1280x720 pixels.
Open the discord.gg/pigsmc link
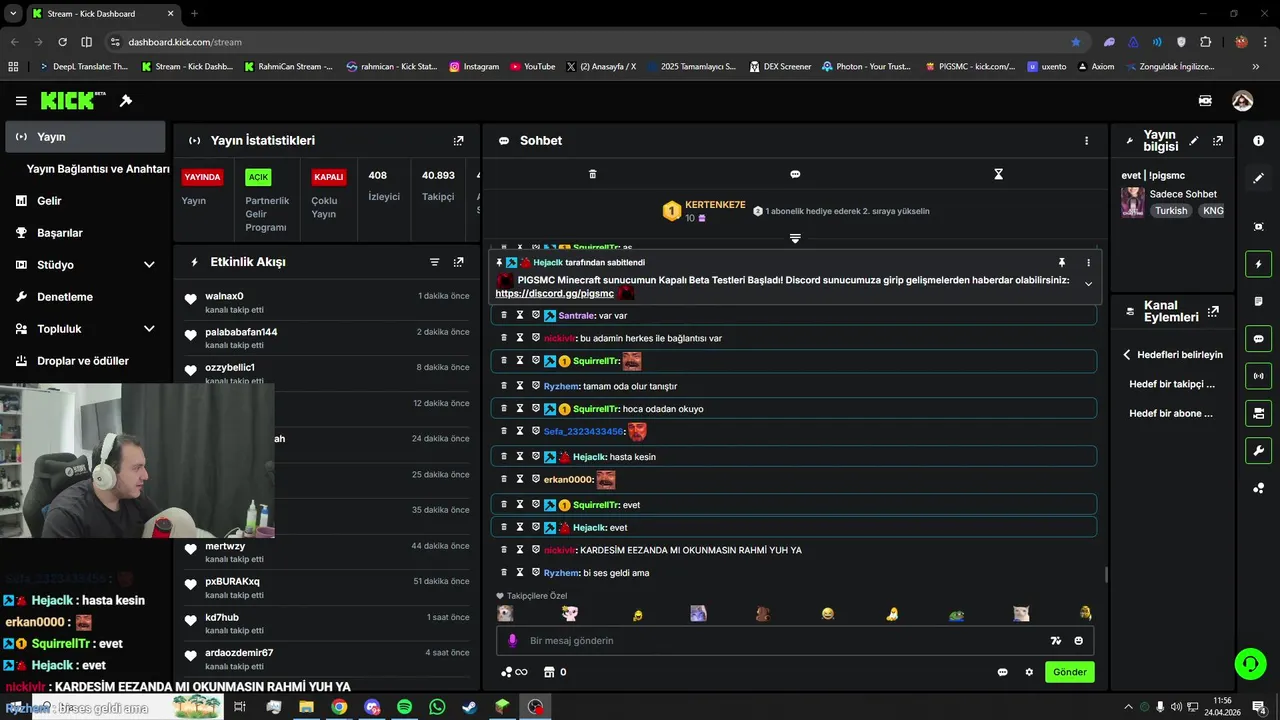point(554,294)
